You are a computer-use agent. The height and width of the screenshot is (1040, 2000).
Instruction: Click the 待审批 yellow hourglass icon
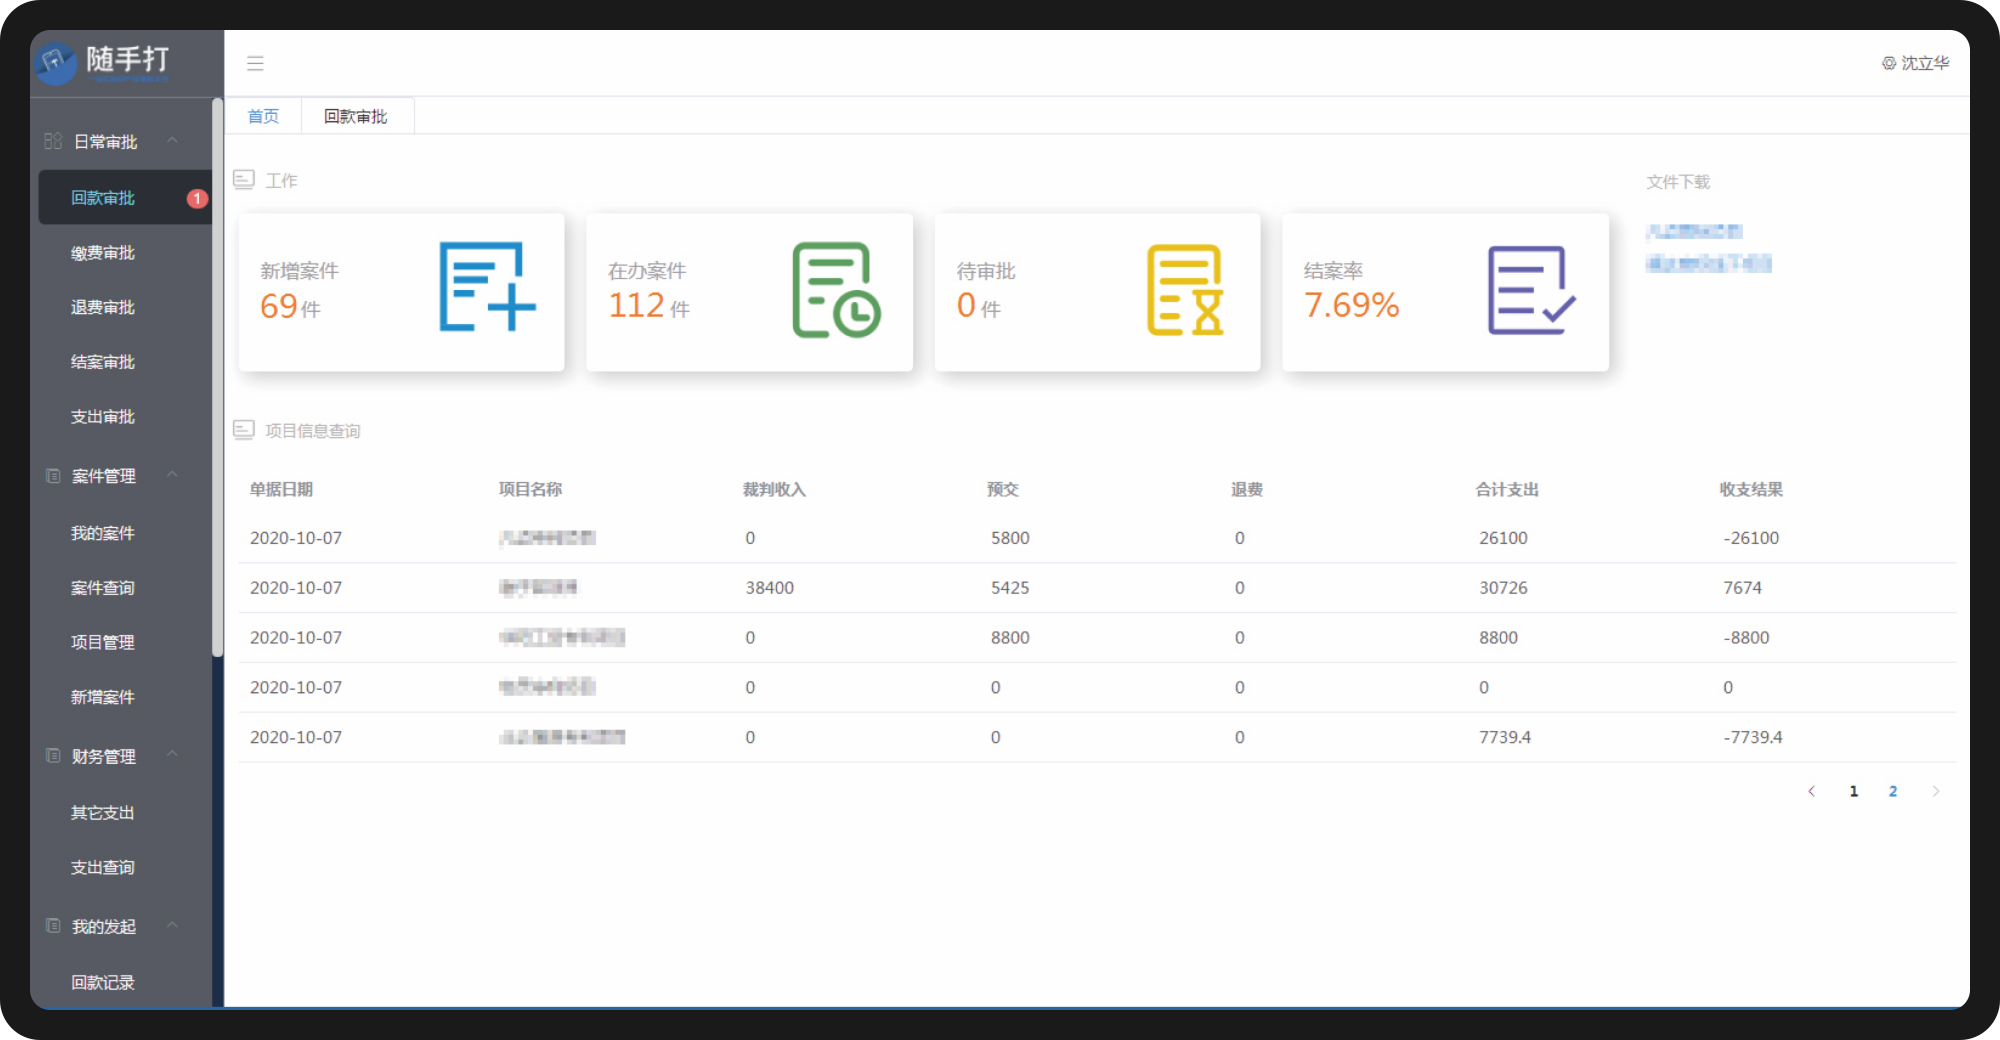point(1185,290)
